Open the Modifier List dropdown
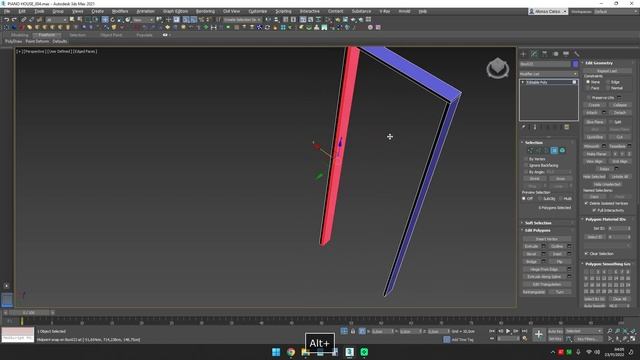640x360 pixels. pos(549,74)
